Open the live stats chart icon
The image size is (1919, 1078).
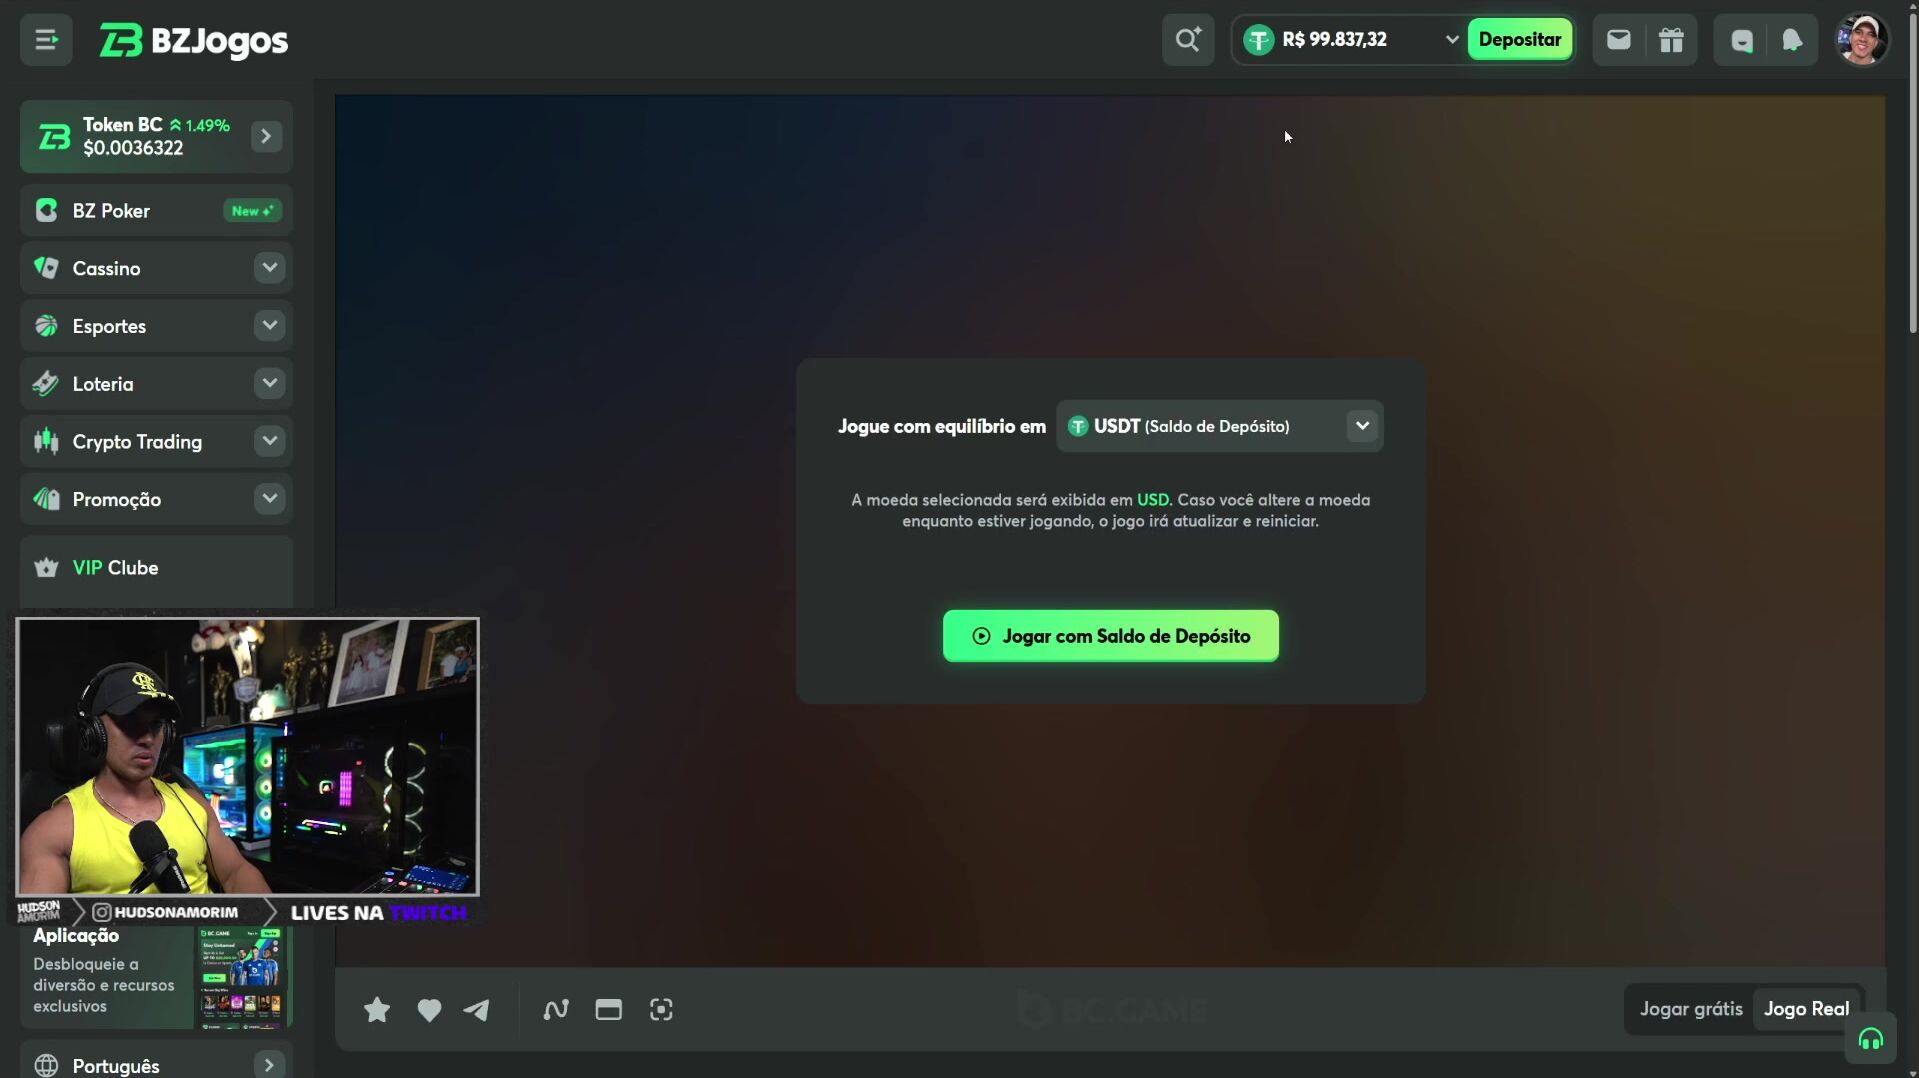pos(556,1010)
